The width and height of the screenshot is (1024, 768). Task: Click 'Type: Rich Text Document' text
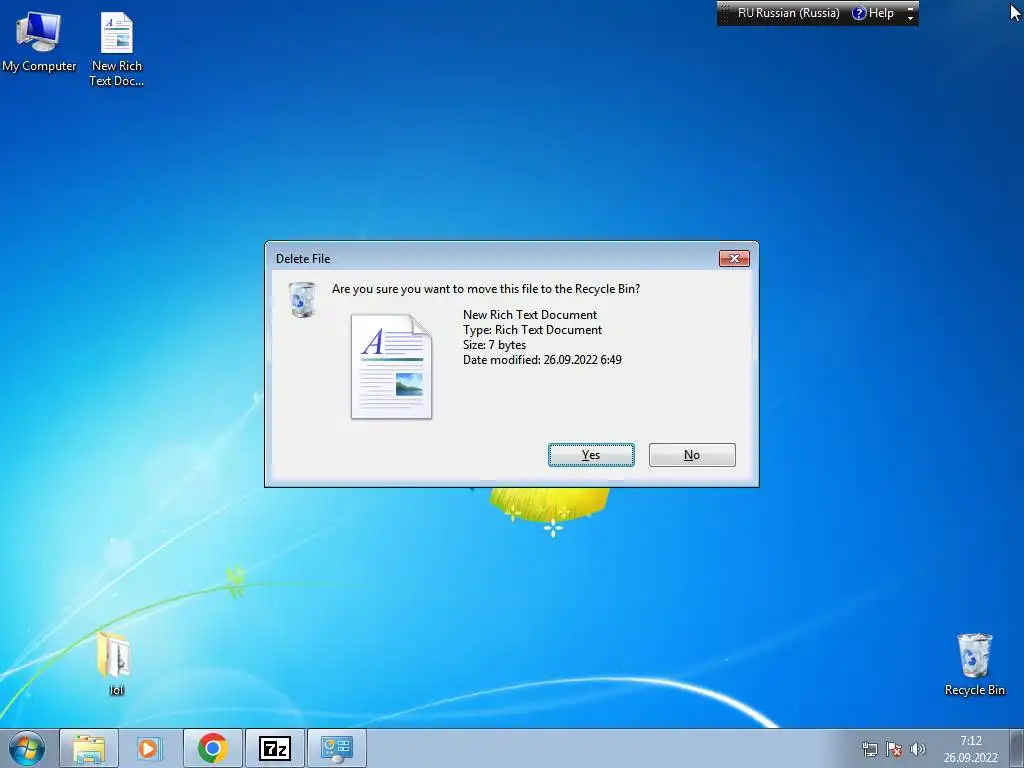tap(532, 330)
